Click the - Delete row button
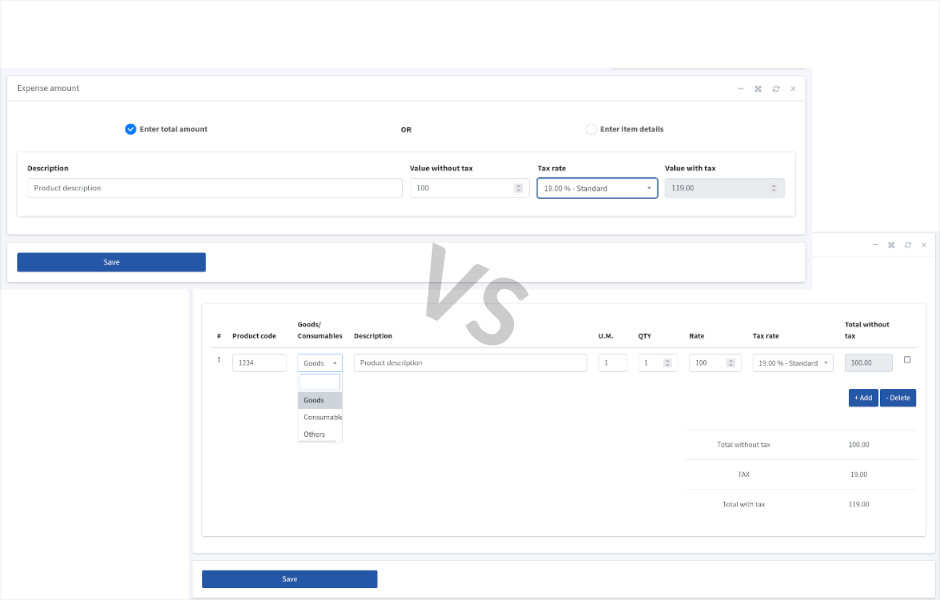The width and height of the screenshot is (940, 600). point(897,398)
